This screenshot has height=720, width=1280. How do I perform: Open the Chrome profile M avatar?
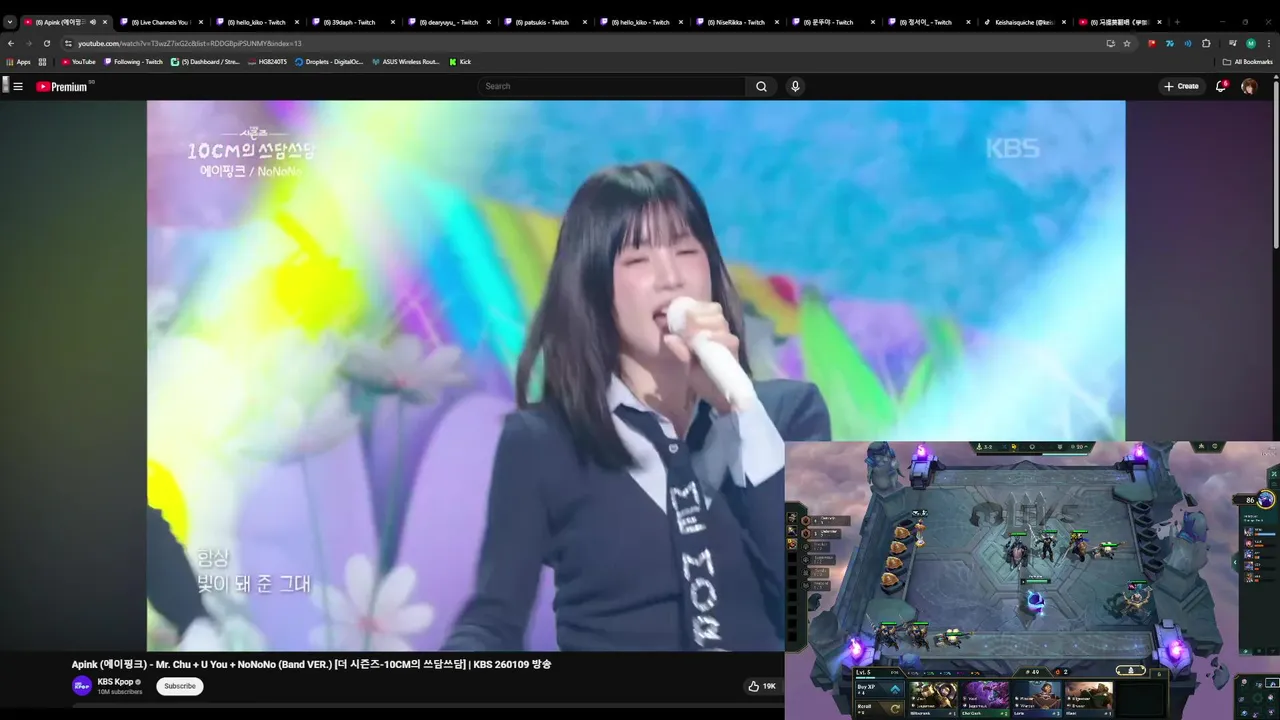[1251, 43]
